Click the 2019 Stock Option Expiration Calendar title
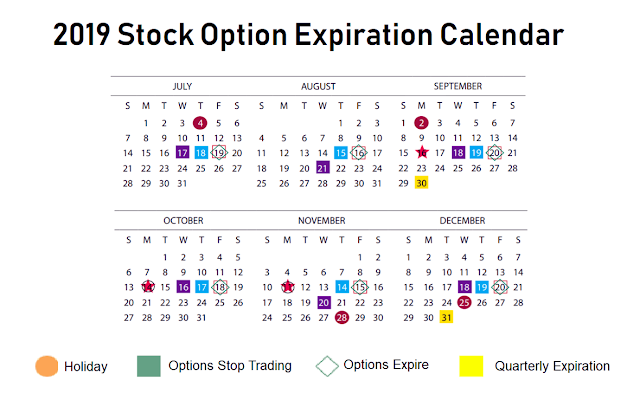 pyautogui.click(x=308, y=38)
